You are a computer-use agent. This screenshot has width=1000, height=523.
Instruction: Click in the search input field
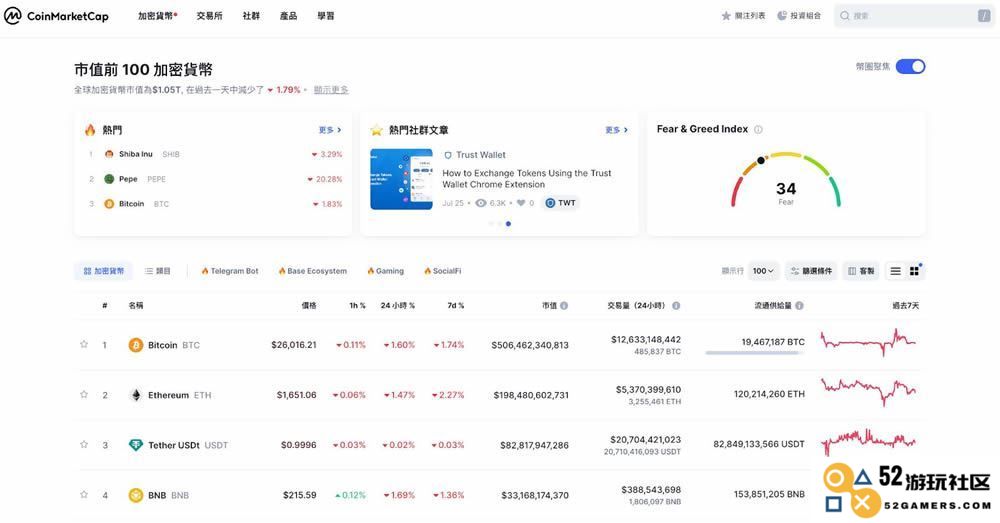[x=915, y=16]
